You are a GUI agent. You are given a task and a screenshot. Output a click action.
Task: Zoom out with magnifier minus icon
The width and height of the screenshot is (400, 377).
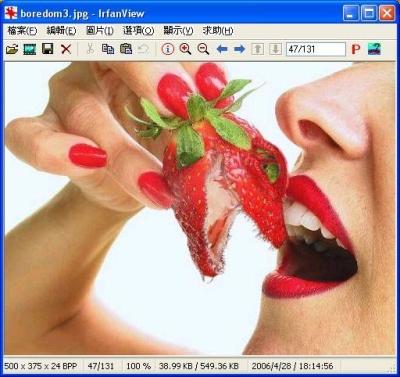(x=203, y=49)
